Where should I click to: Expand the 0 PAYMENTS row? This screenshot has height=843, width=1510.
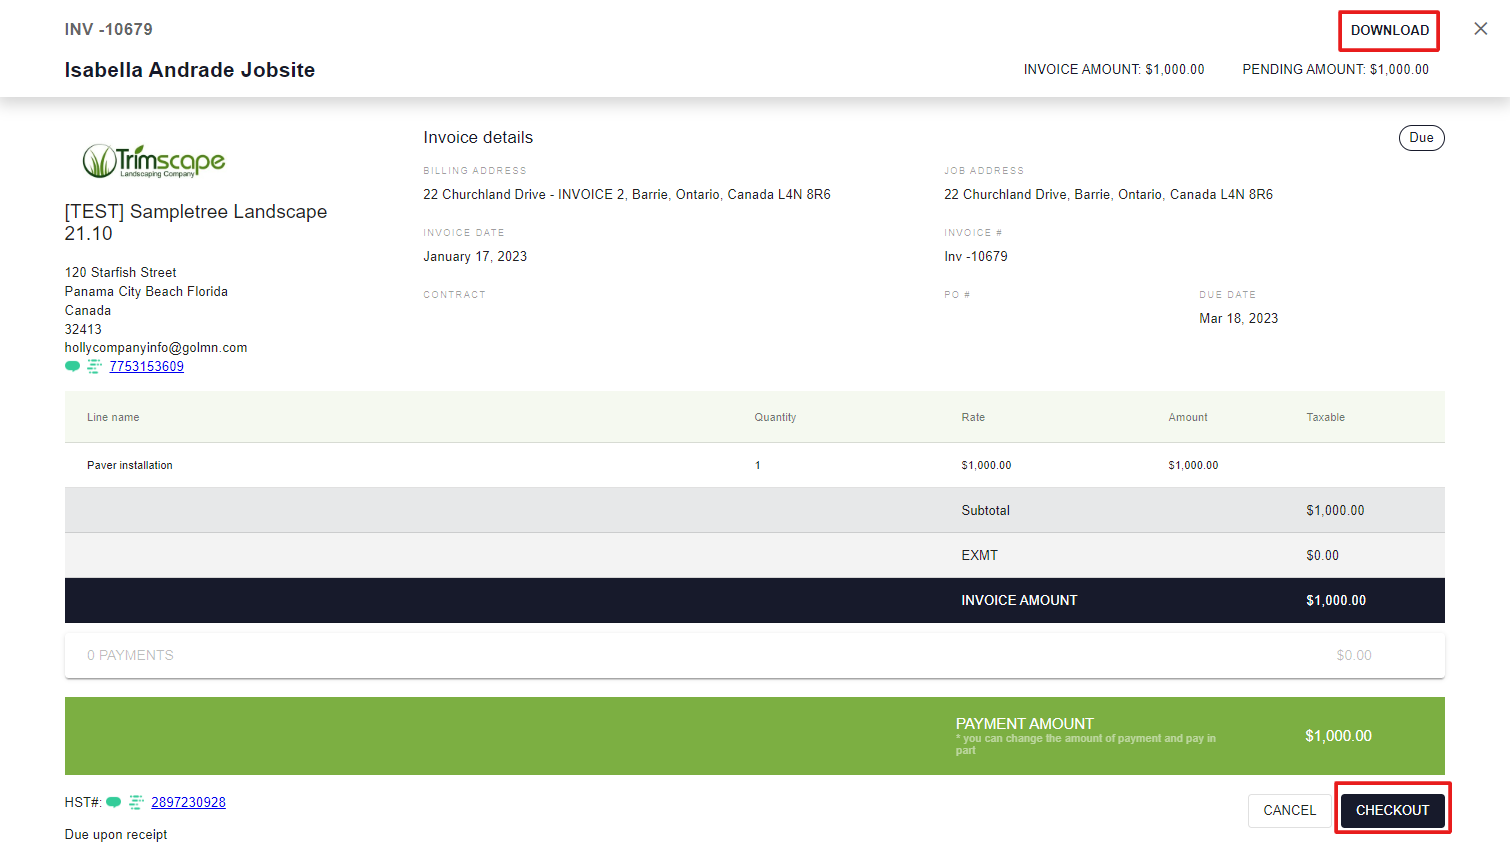pos(755,655)
